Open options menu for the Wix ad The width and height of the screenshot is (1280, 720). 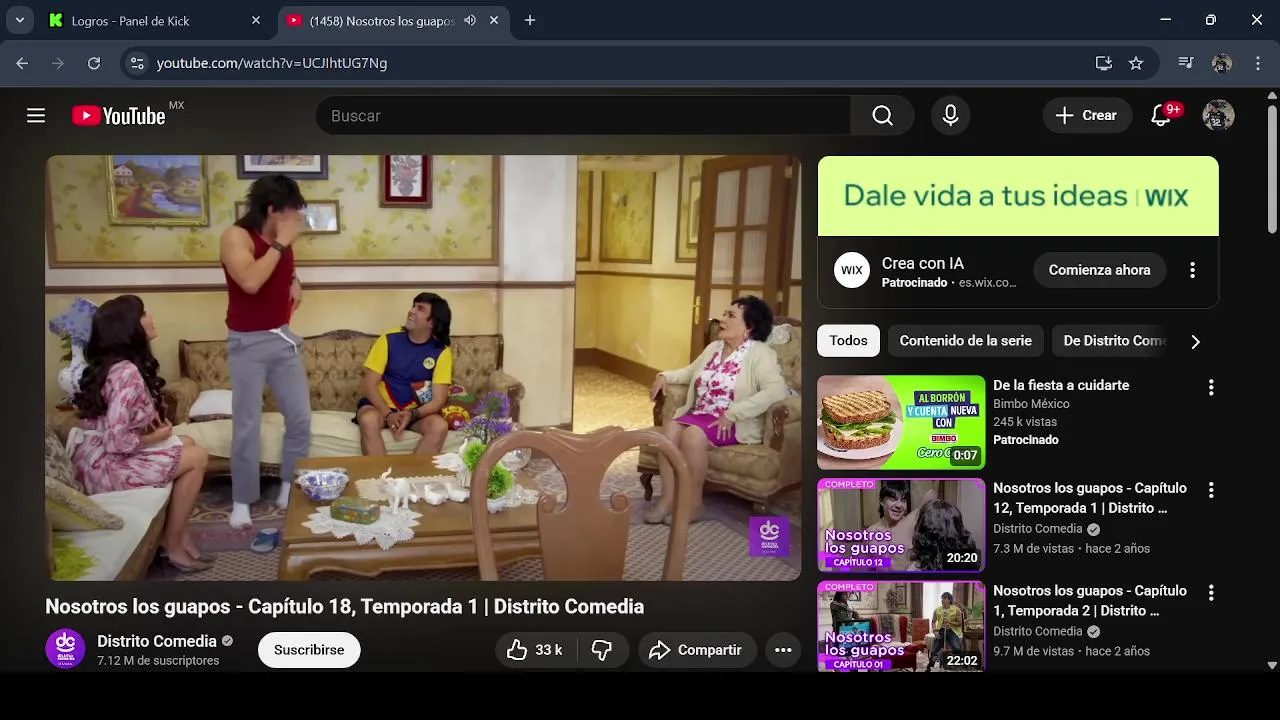1192,270
